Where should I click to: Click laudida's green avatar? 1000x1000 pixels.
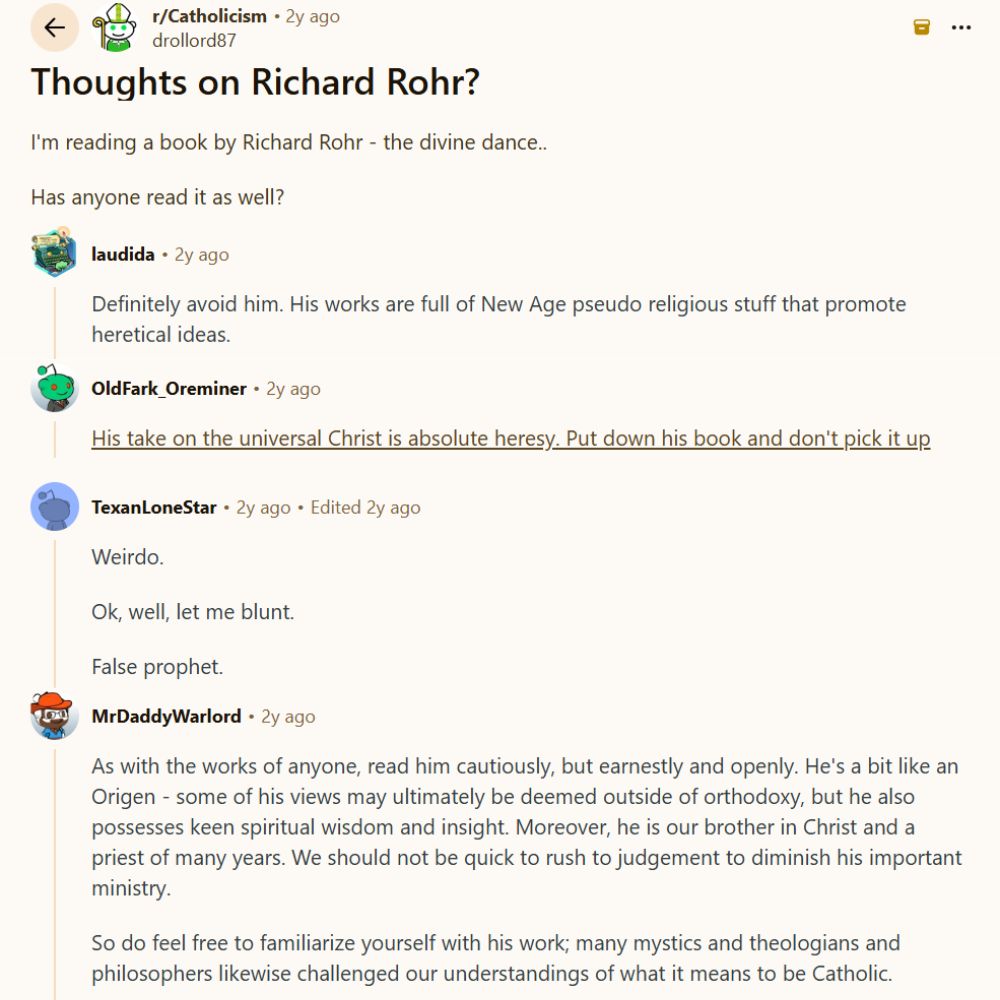(x=53, y=253)
